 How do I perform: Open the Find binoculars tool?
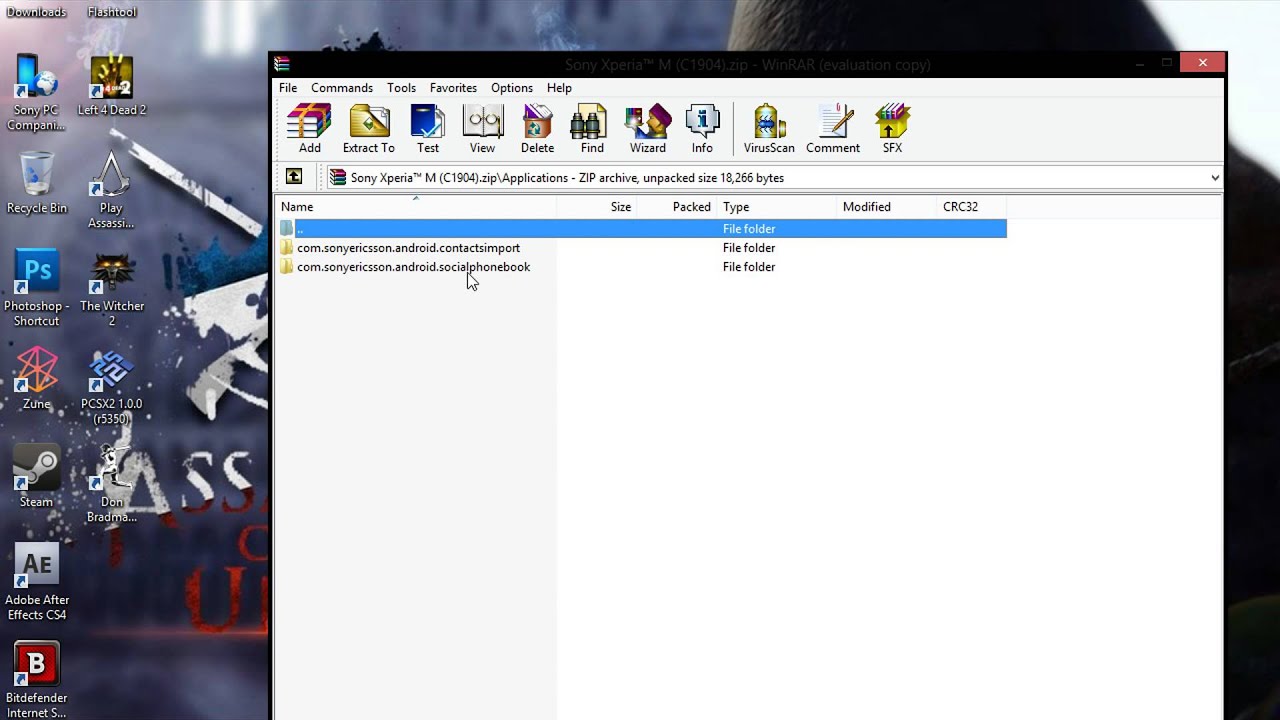coord(592,128)
